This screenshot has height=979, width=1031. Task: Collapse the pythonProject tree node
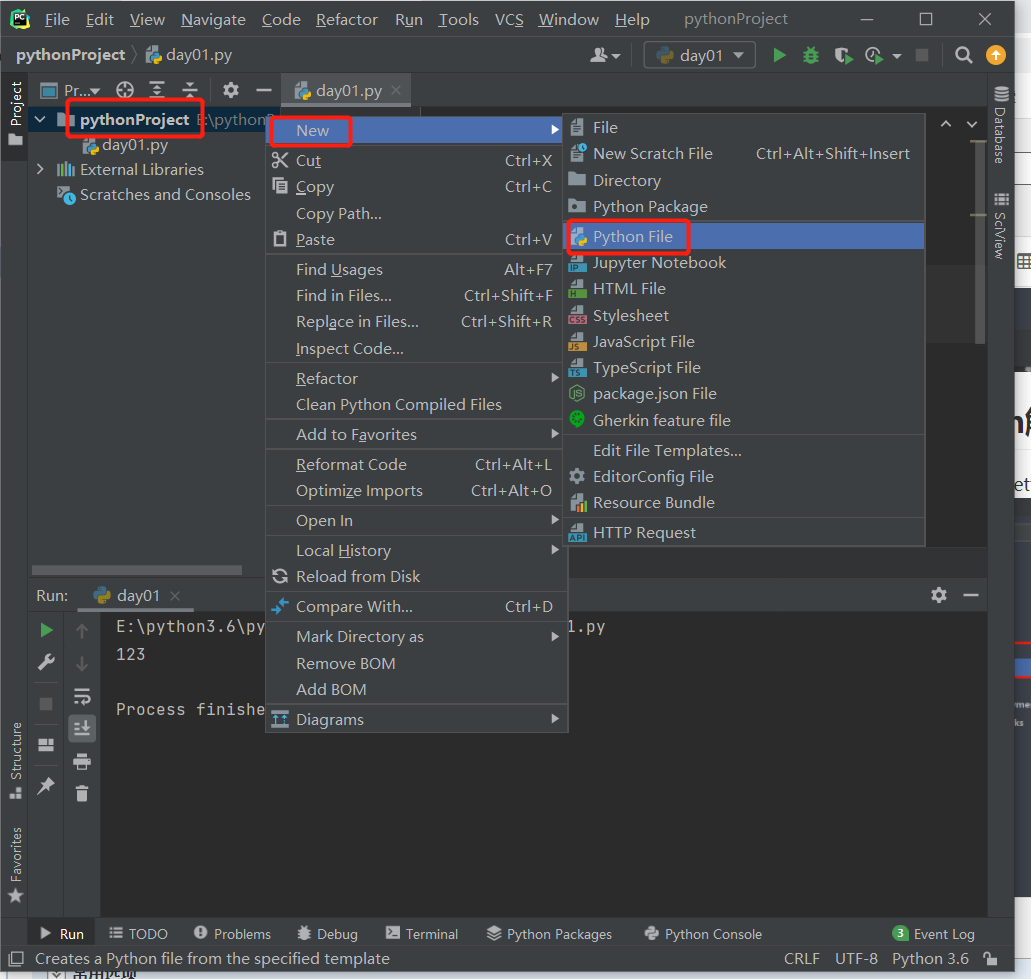point(40,120)
